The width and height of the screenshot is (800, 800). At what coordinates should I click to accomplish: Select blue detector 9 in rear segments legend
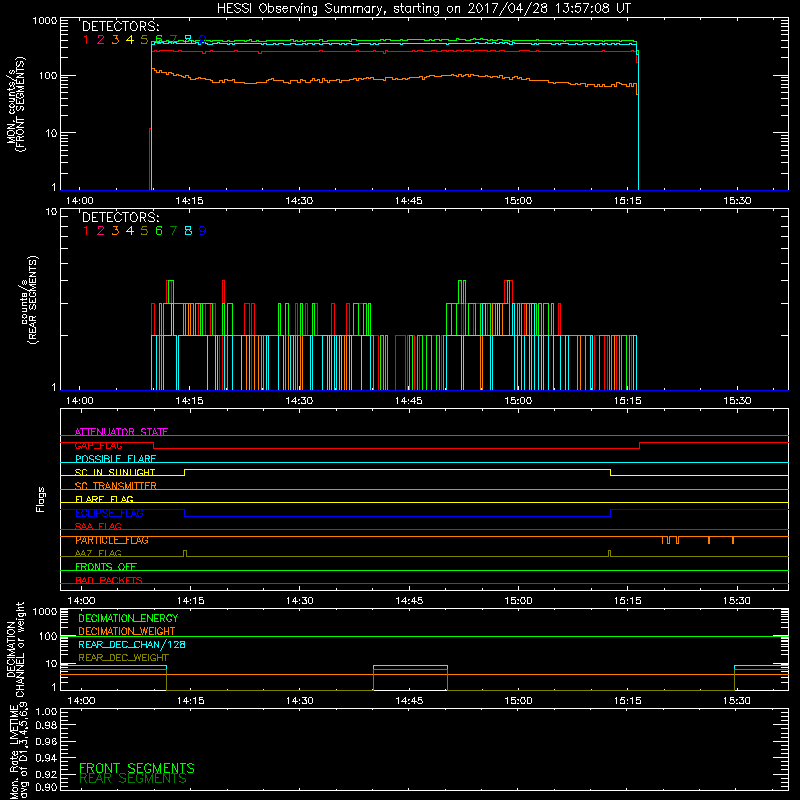point(203,231)
